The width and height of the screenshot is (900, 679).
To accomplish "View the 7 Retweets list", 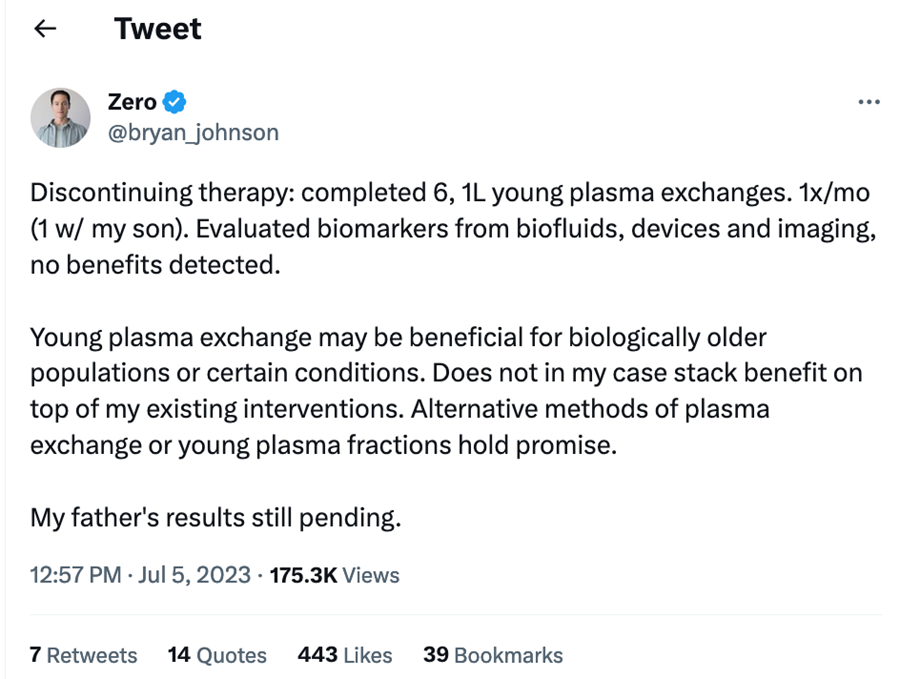I will [84, 655].
